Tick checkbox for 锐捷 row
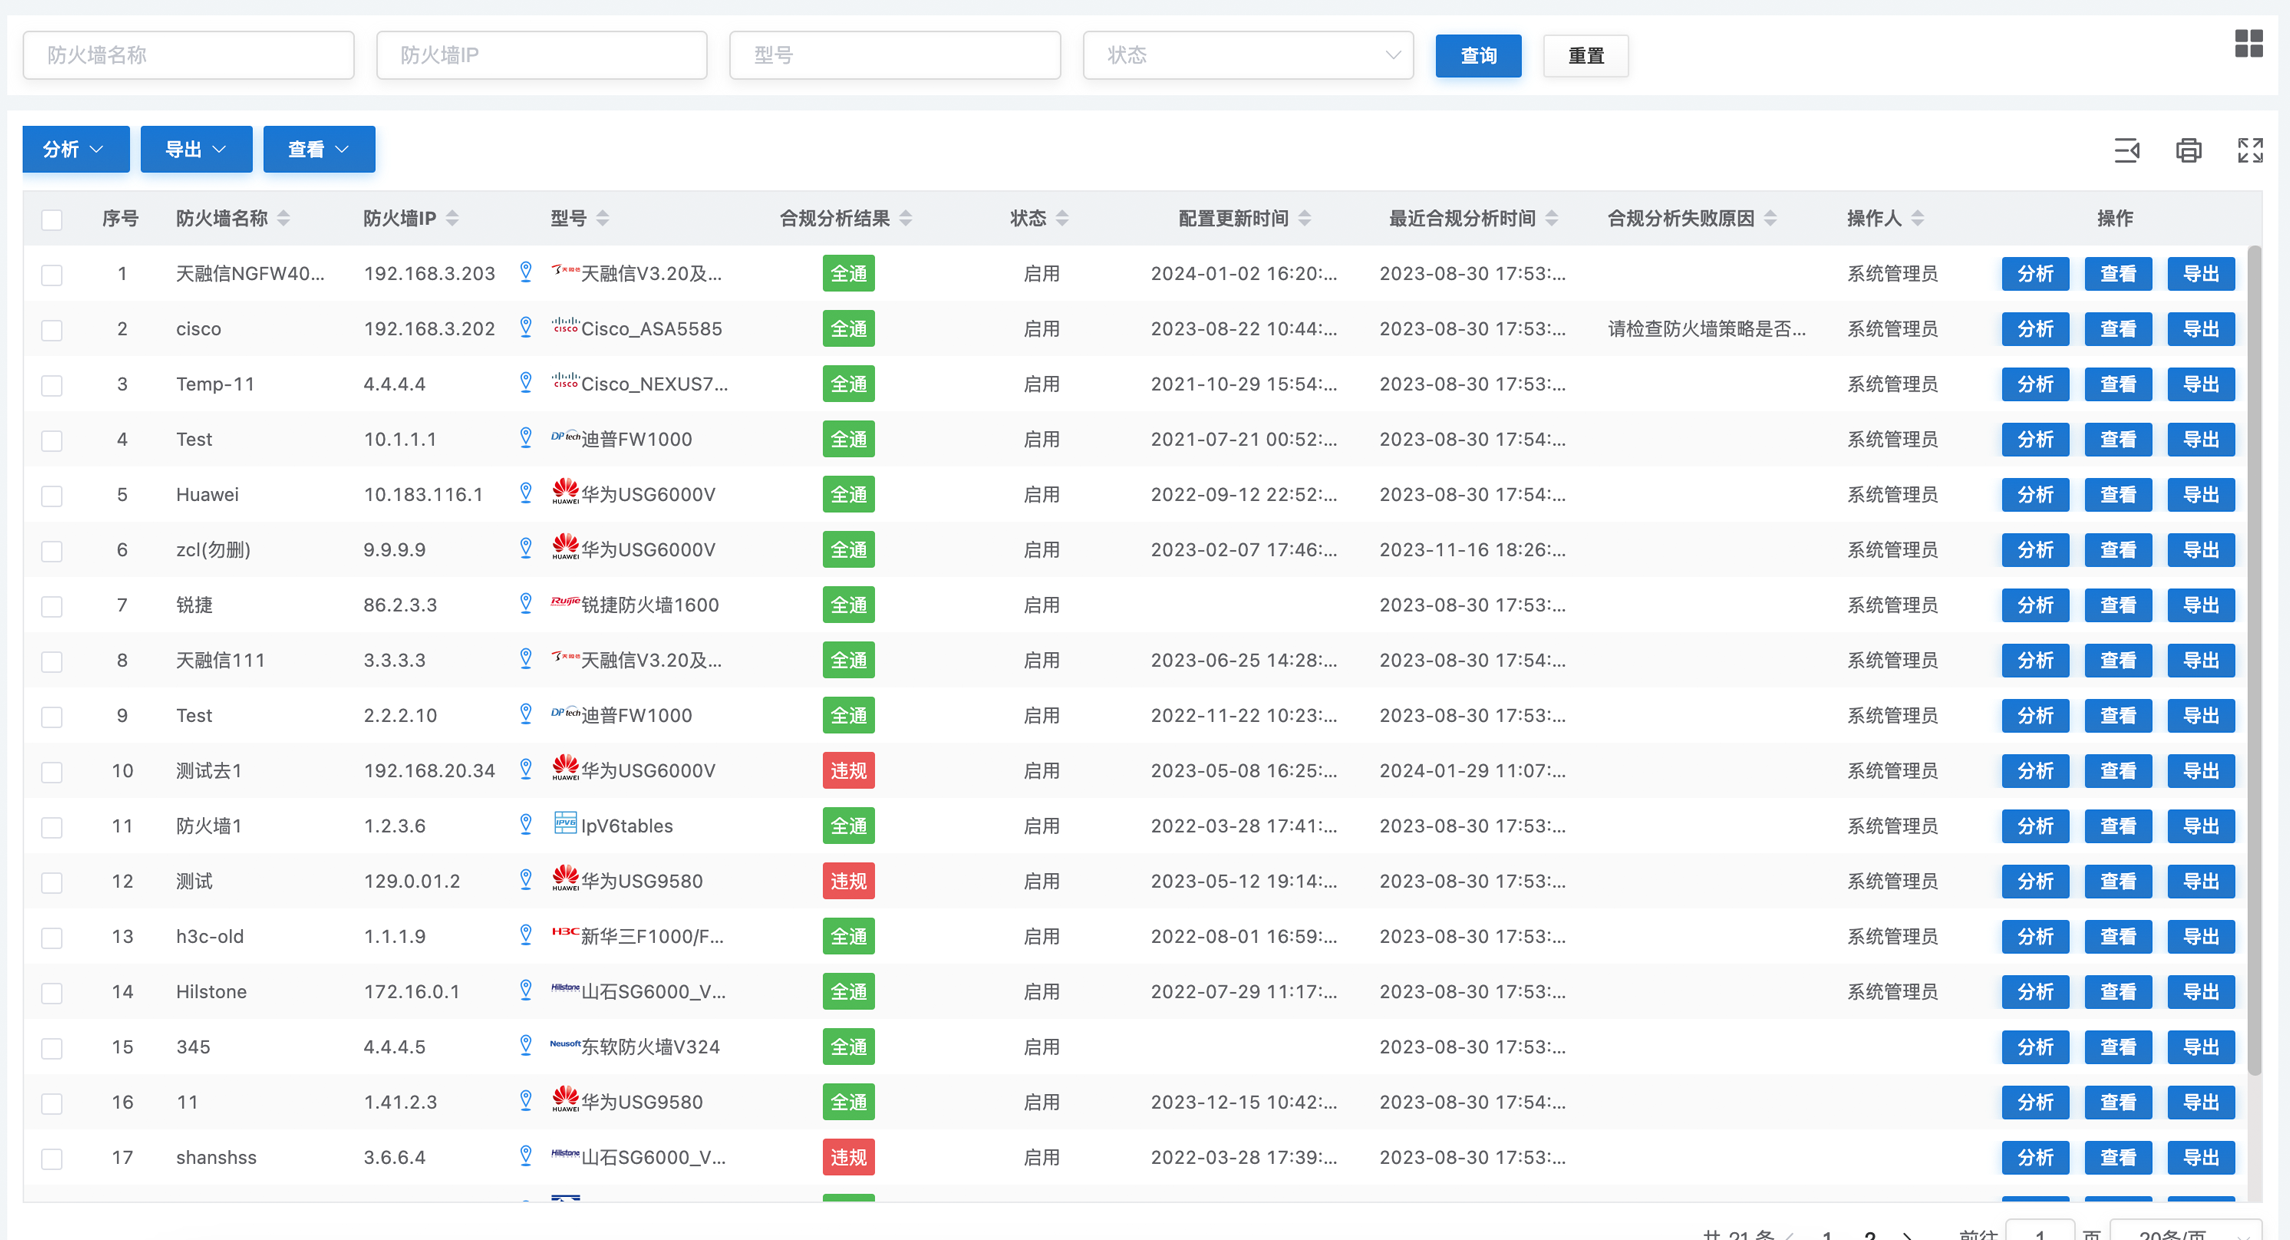 pyautogui.click(x=52, y=606)
